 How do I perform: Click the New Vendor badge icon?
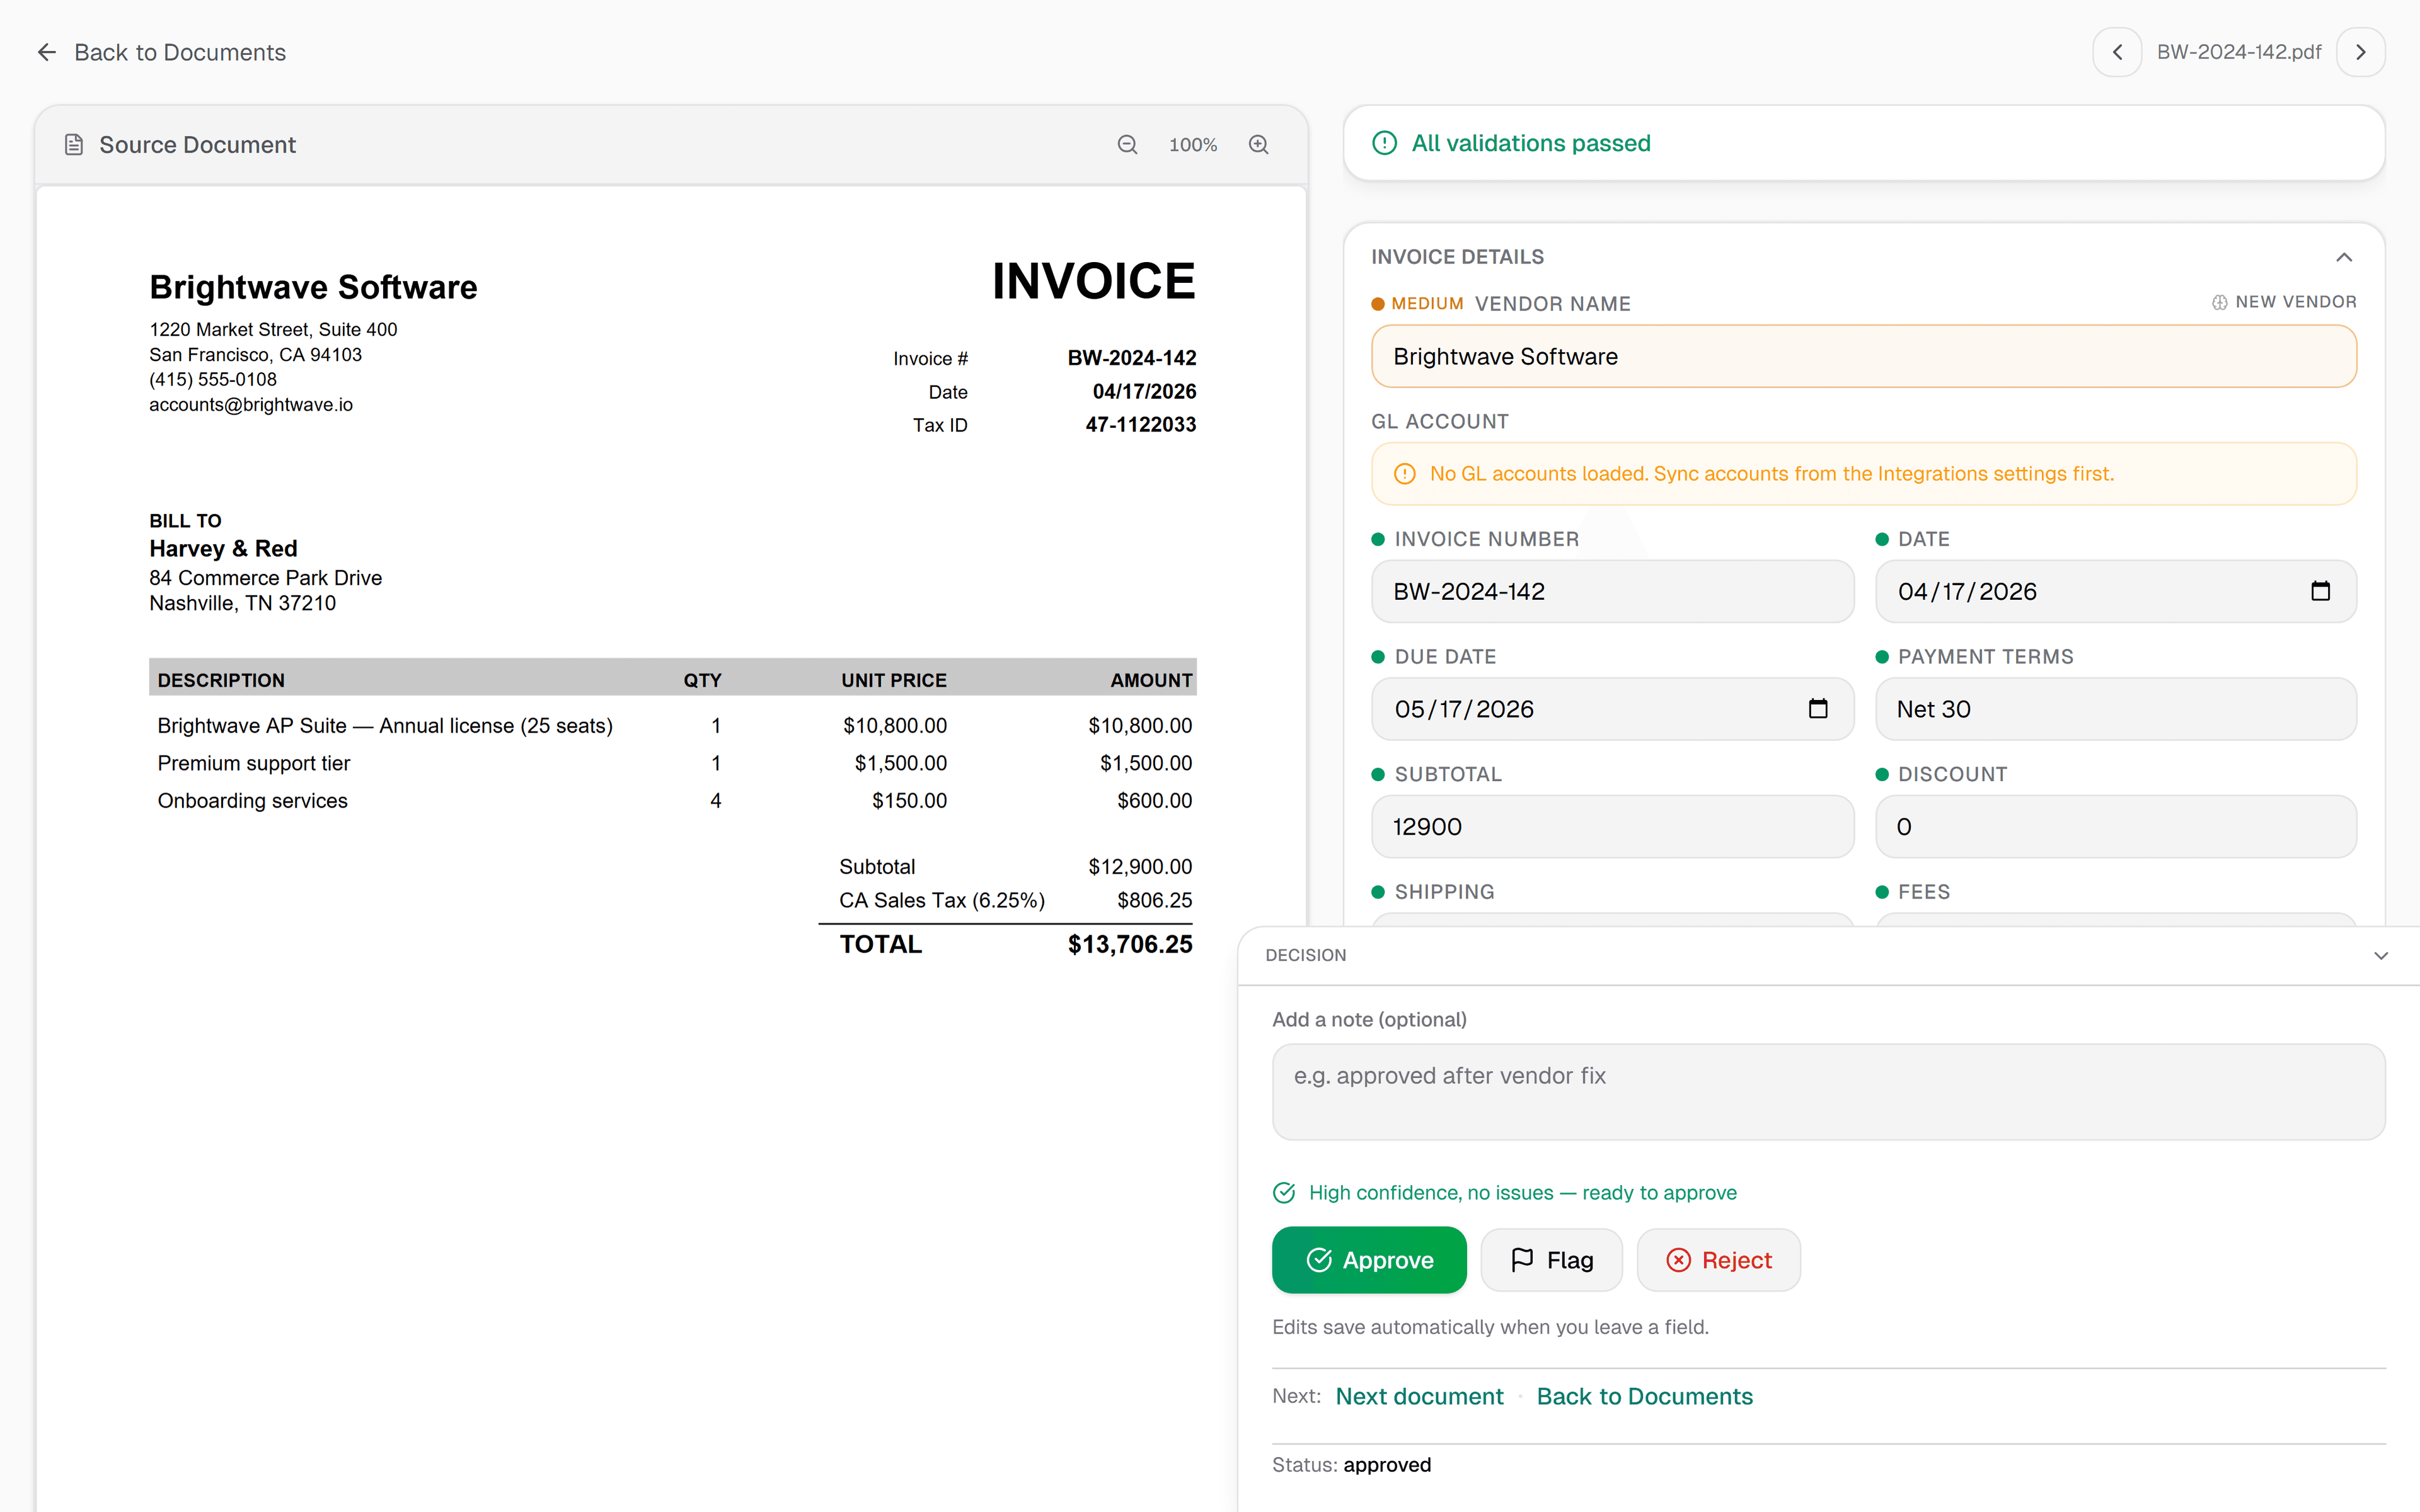point(2219,302)
